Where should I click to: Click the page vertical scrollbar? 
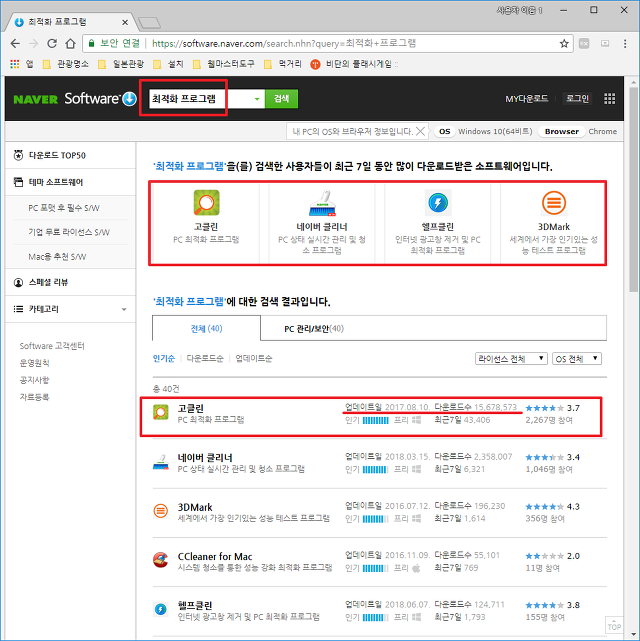[633, 189]
